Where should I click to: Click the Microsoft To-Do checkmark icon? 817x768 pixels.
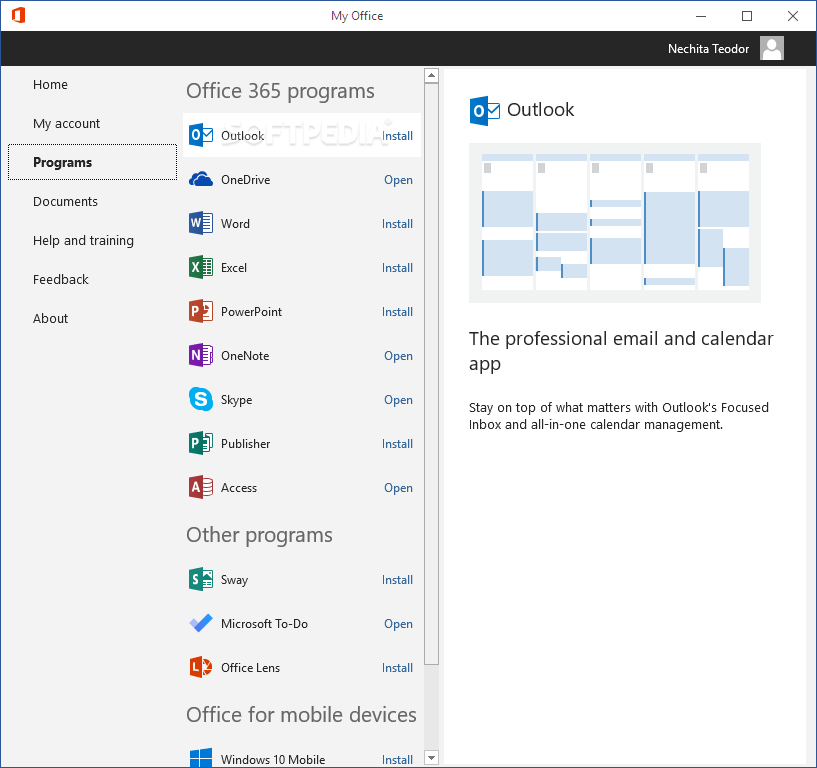pos(201,623)
